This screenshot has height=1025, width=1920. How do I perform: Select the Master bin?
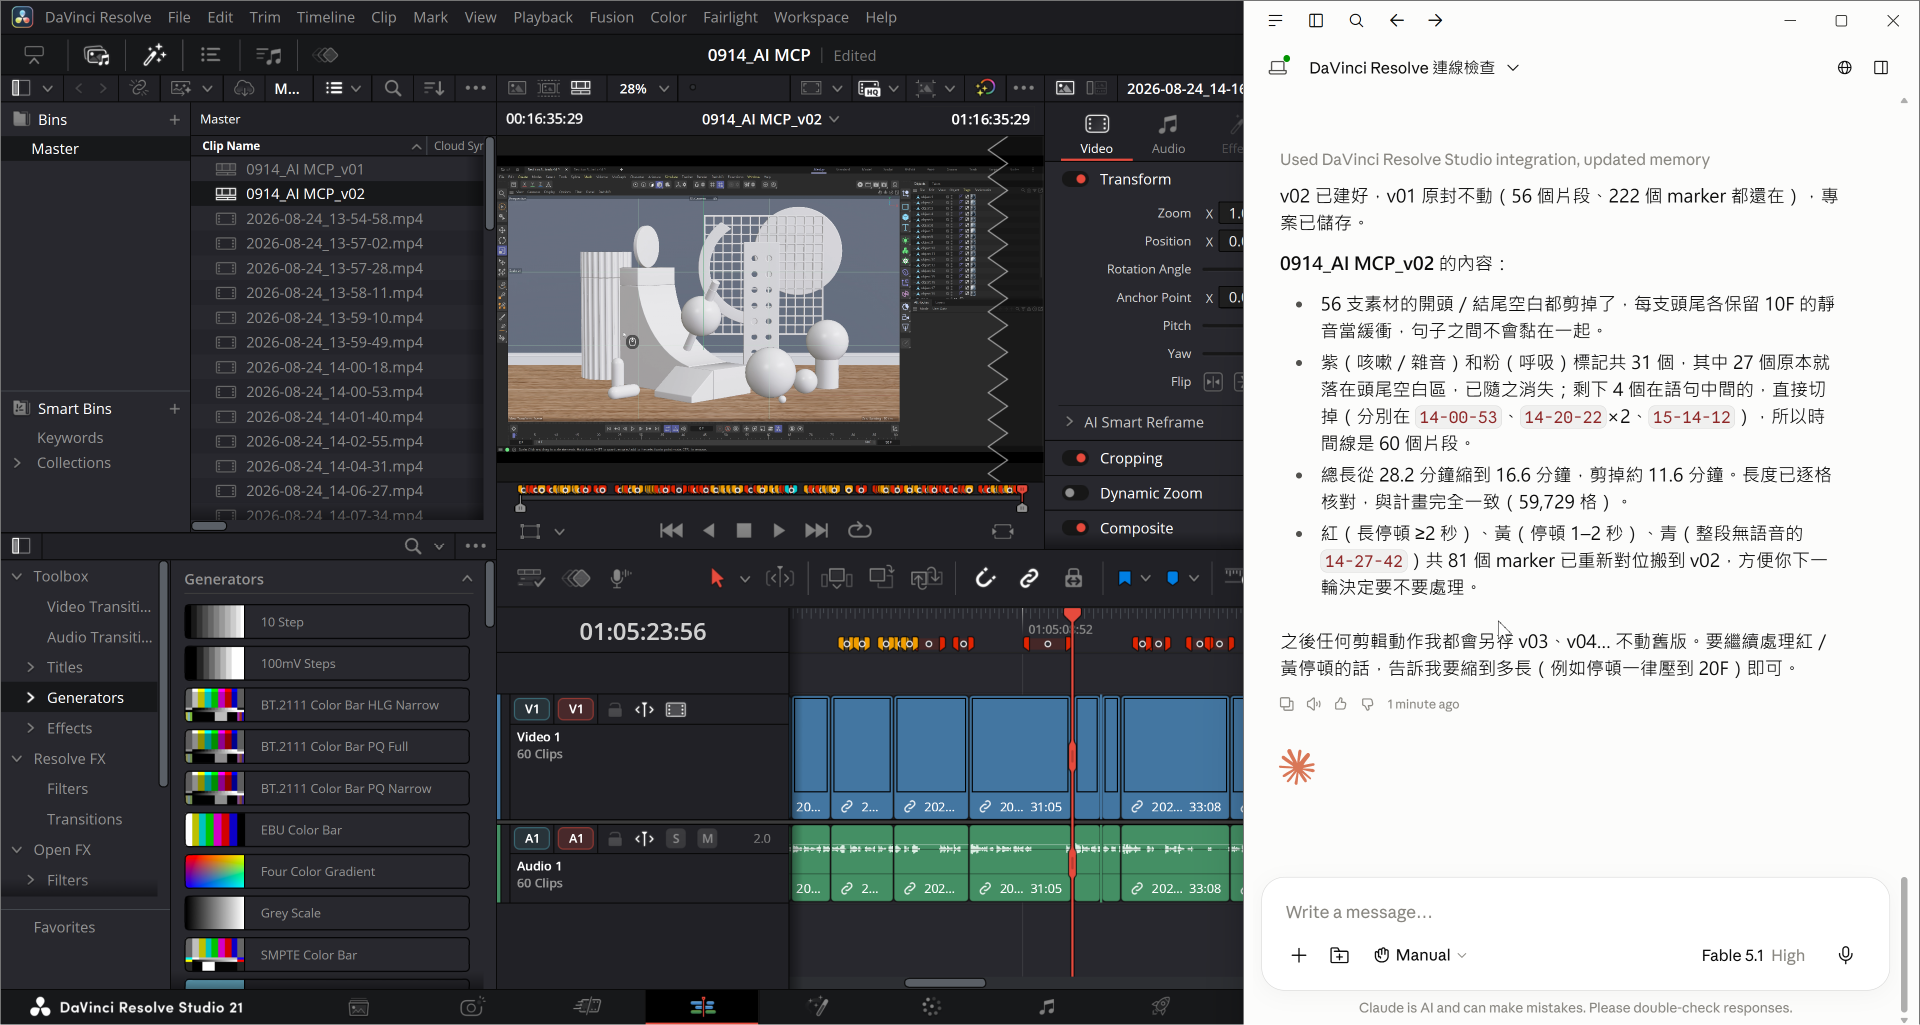point(96,148)
